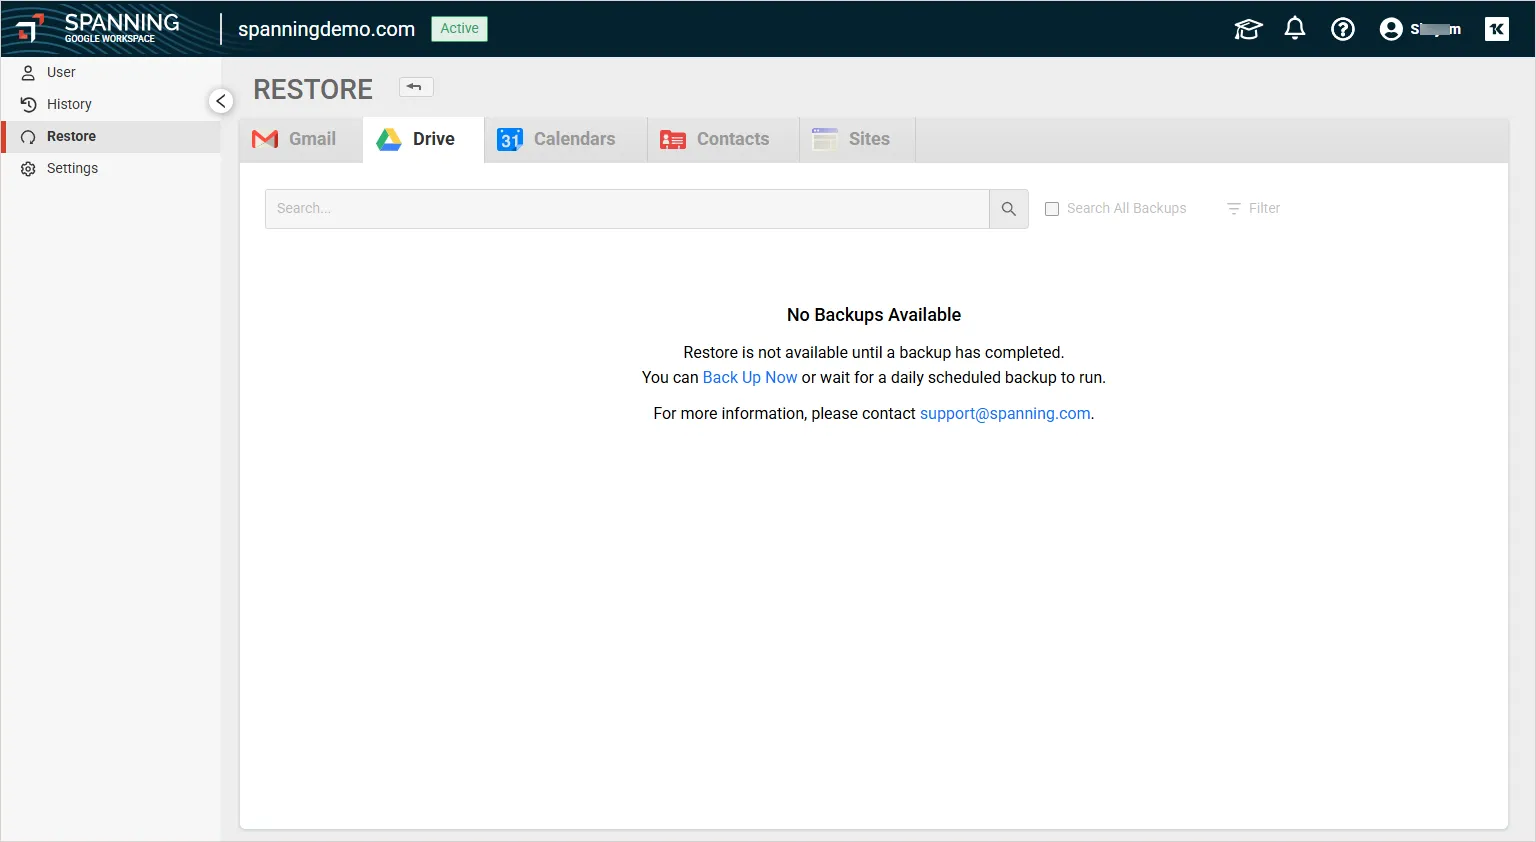Enable the Search All Backups checkbox
The image size is (1536, 842).
click(1052, 209)
